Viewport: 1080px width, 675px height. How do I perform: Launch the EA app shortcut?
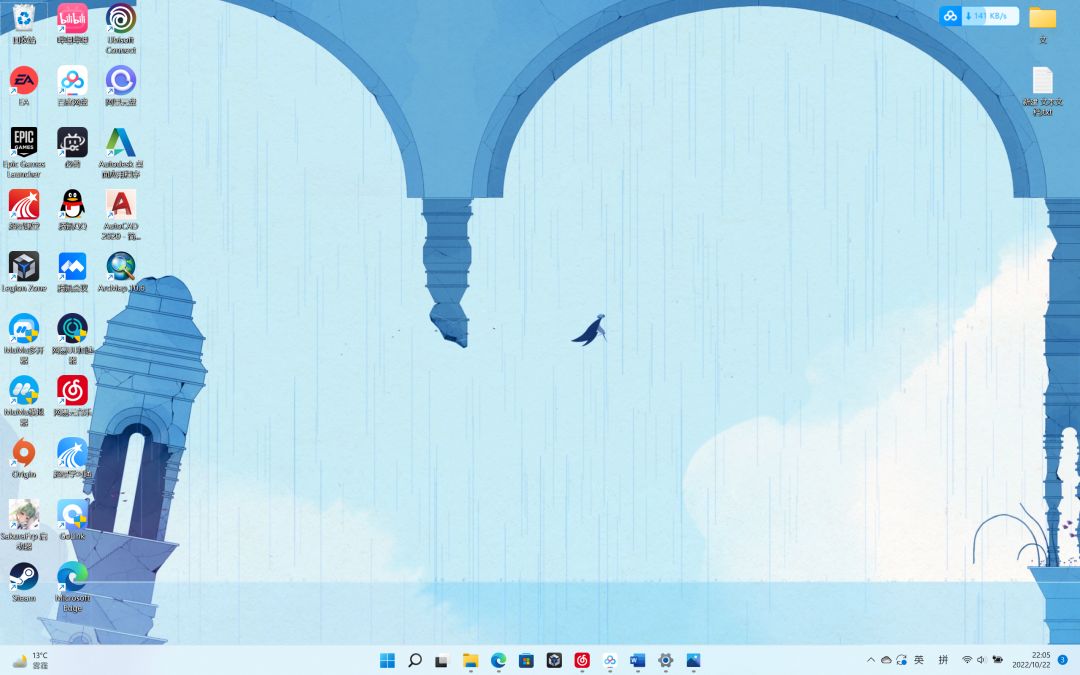(x=23, y=80)
